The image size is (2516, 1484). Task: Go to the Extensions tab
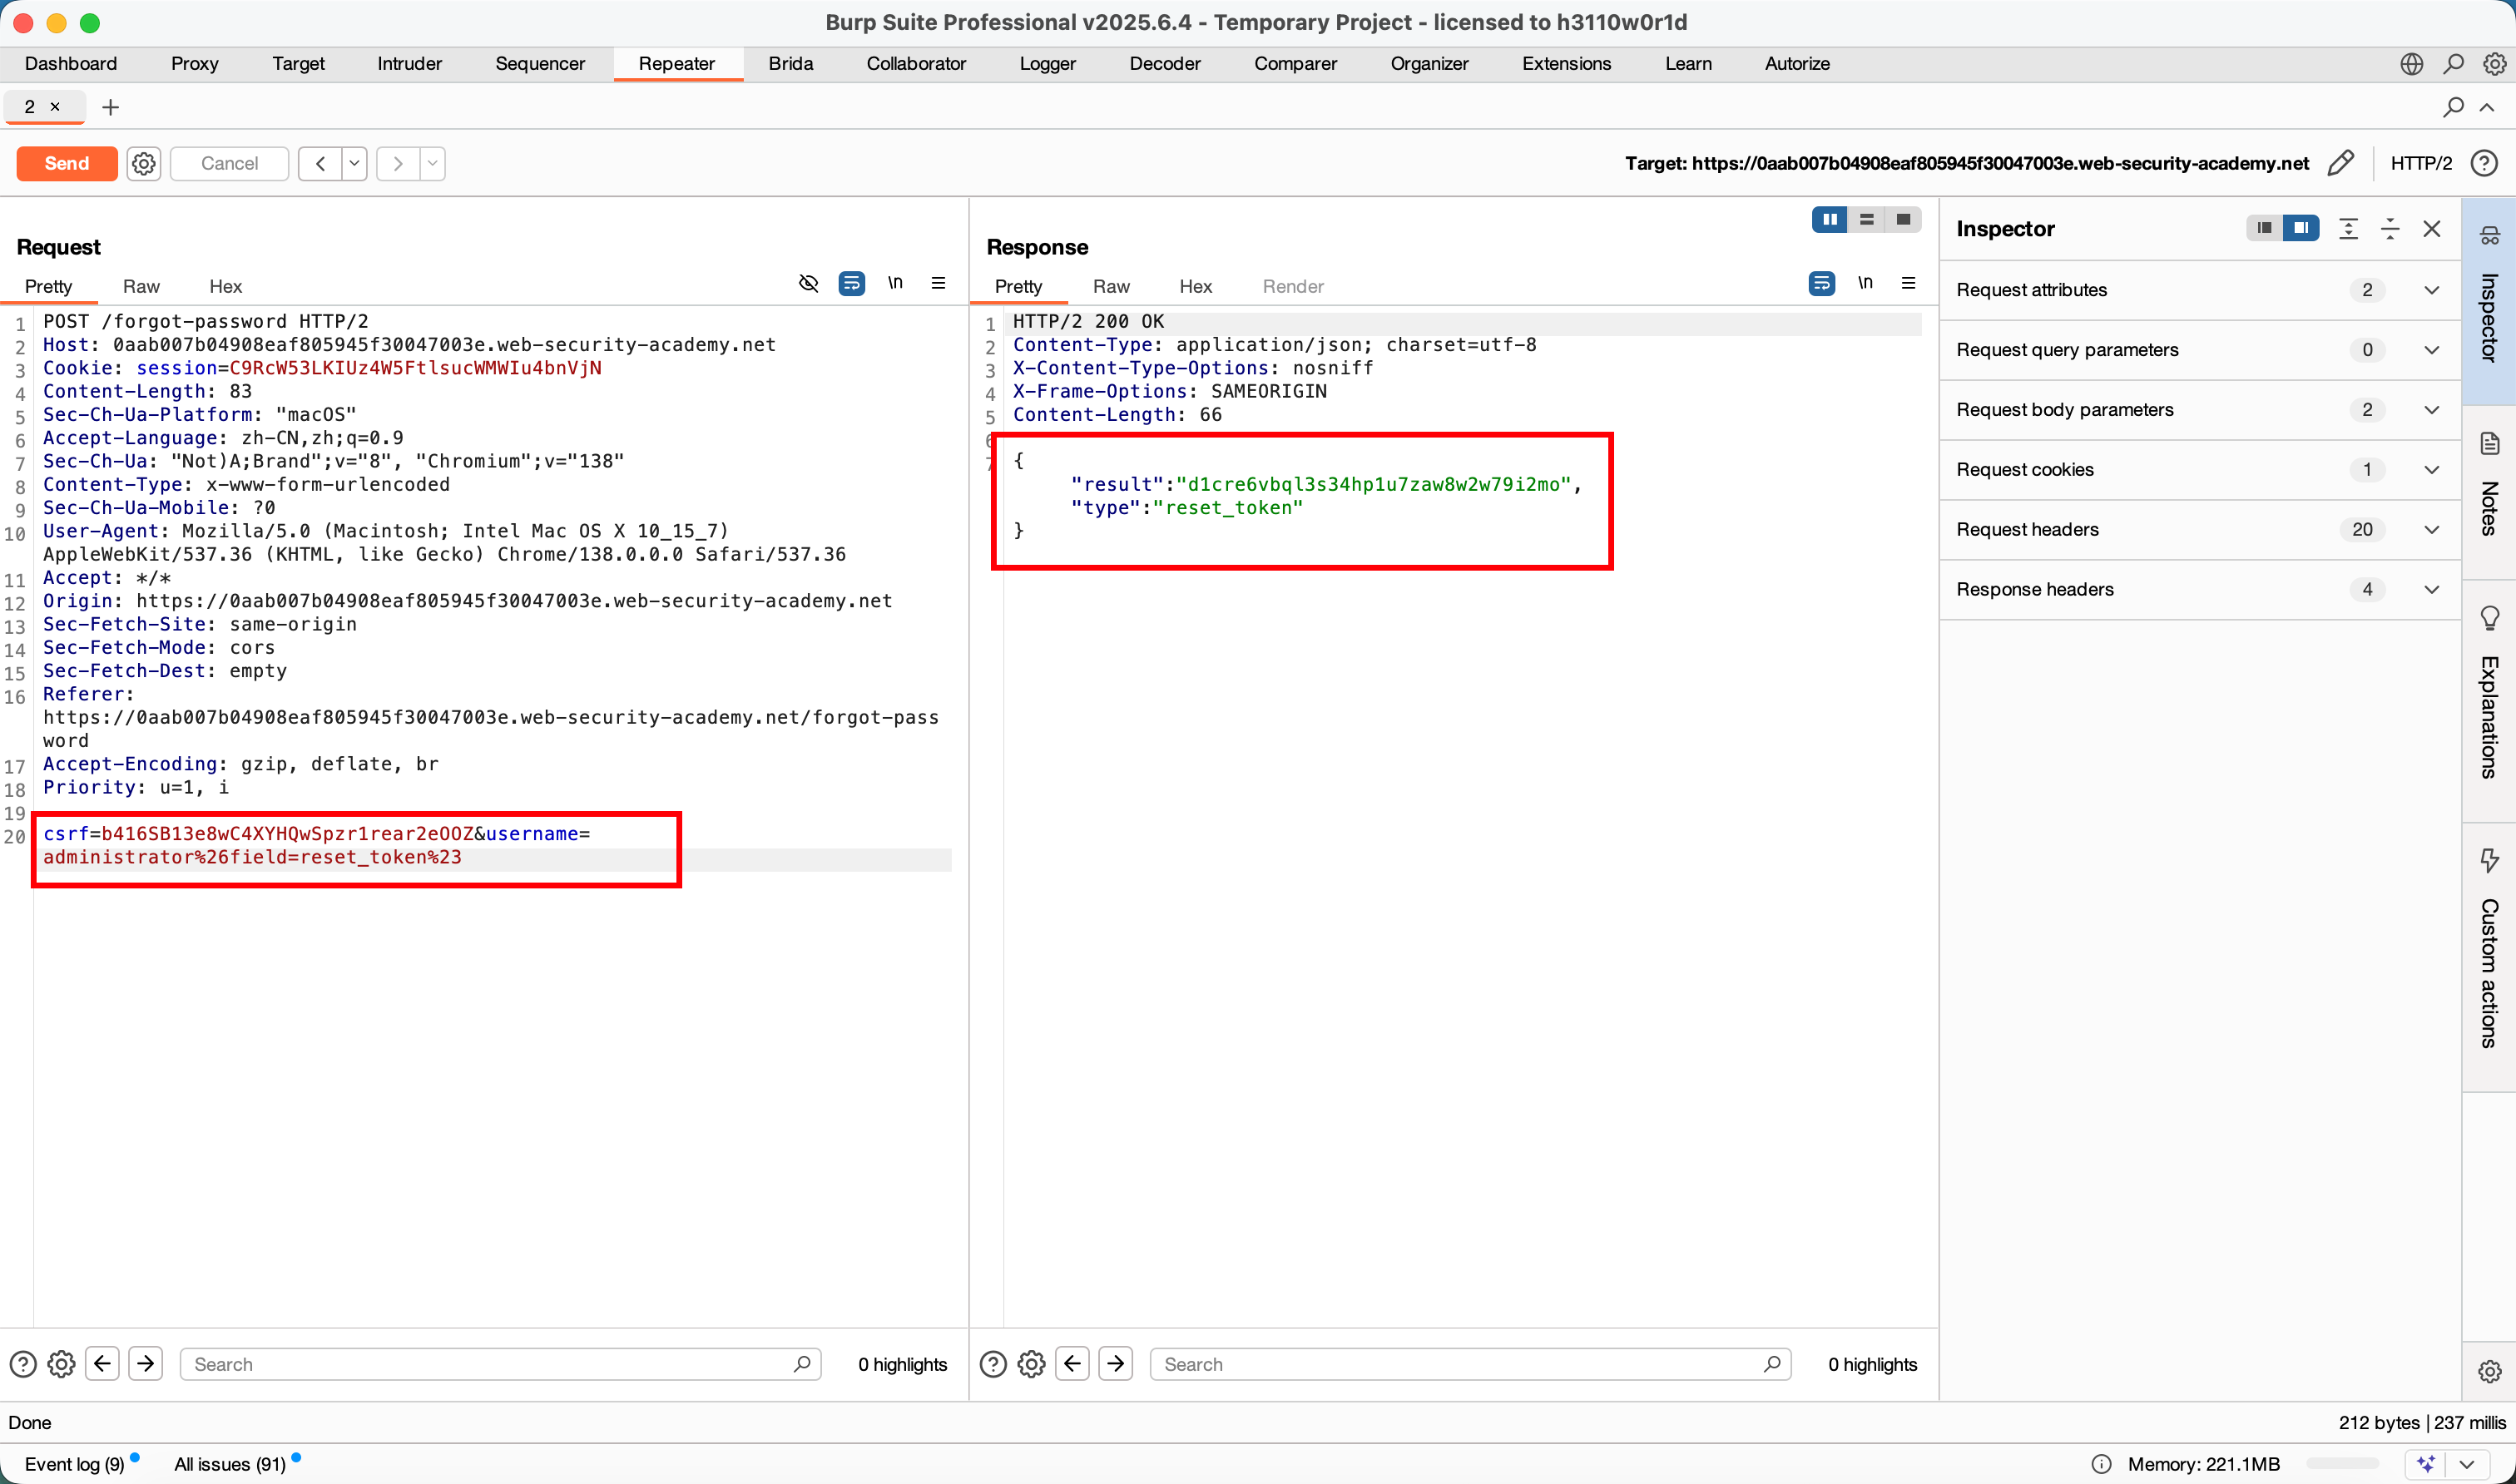pyautogui.click(x=1566, y=63)
